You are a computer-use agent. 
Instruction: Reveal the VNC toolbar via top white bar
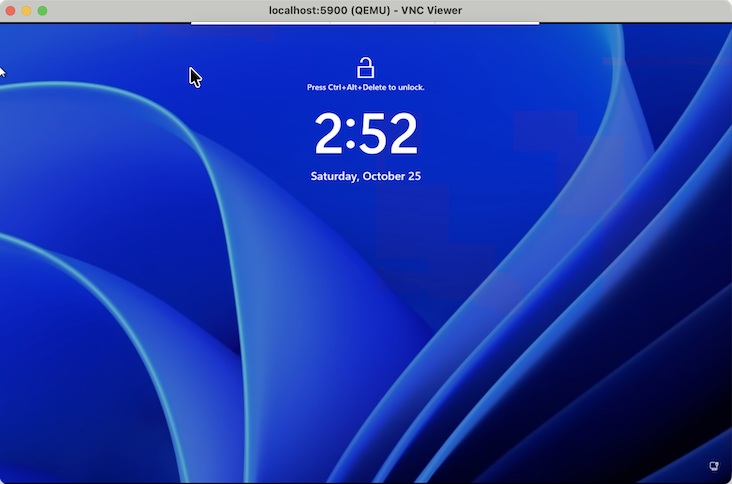click(365, 23)
